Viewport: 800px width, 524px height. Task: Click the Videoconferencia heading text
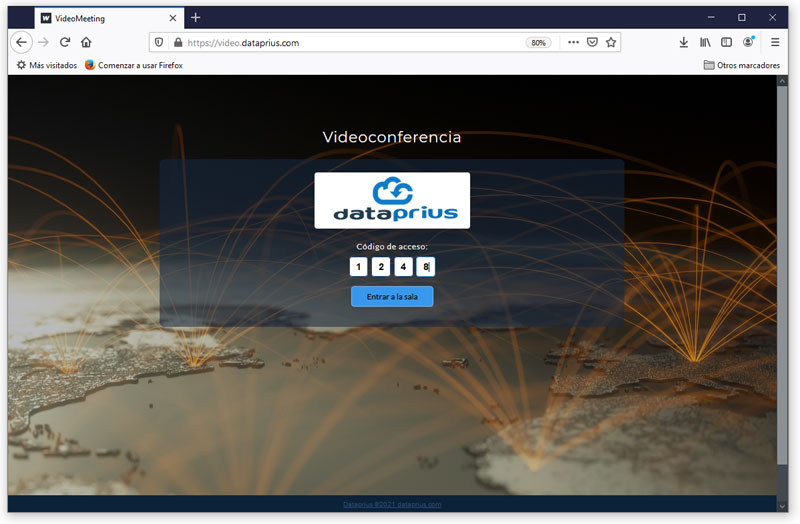(392, 137)
